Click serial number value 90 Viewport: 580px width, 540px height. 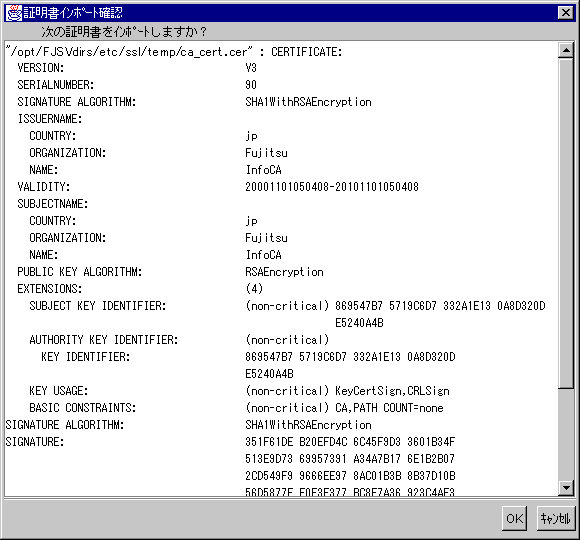click(x=251, y=85)
